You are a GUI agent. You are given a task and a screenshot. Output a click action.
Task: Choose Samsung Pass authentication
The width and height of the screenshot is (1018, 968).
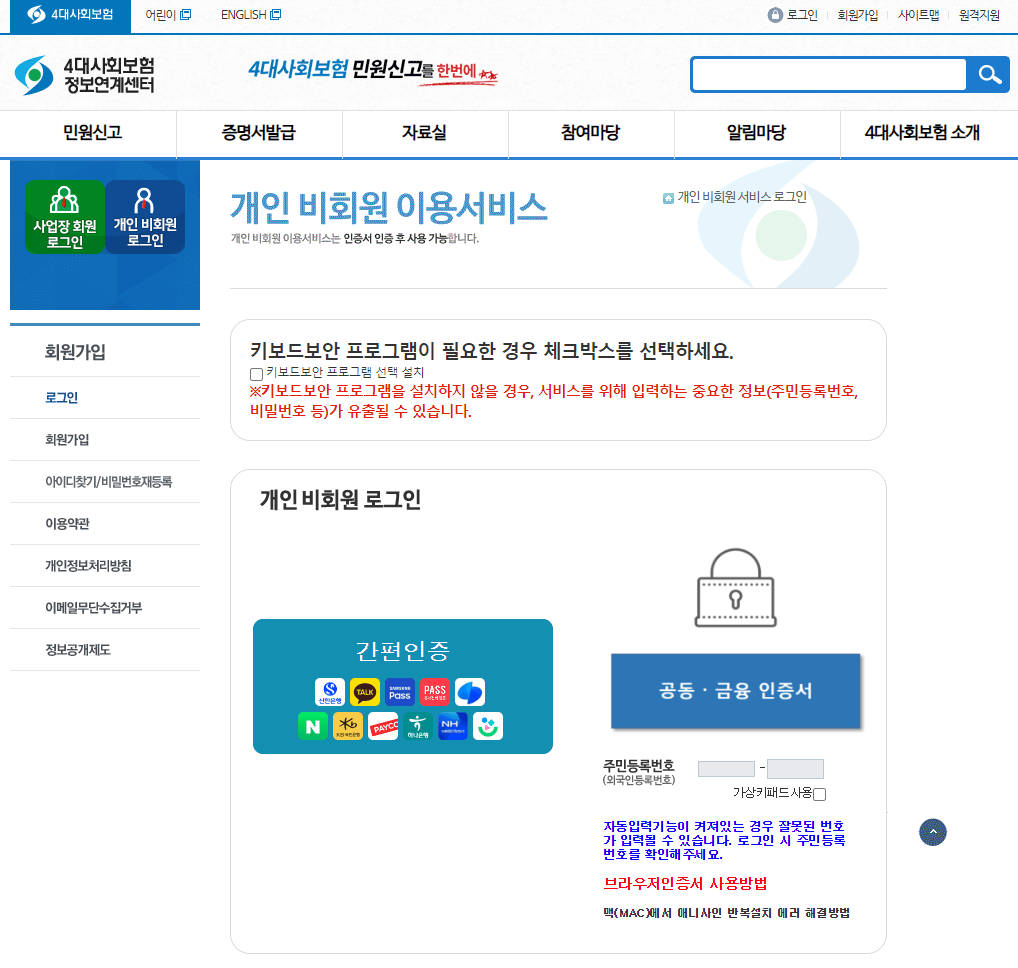(400, 692)
